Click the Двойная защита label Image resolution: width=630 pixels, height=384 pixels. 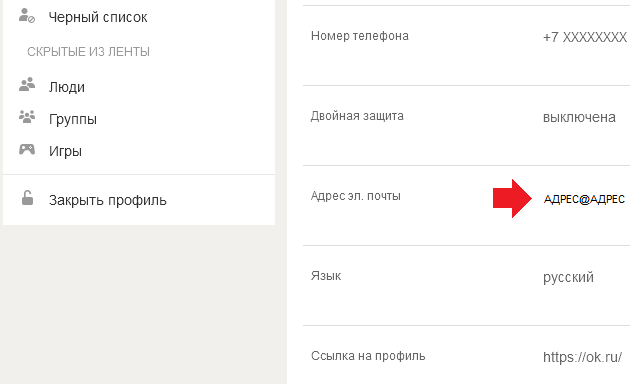coord(357,116)
